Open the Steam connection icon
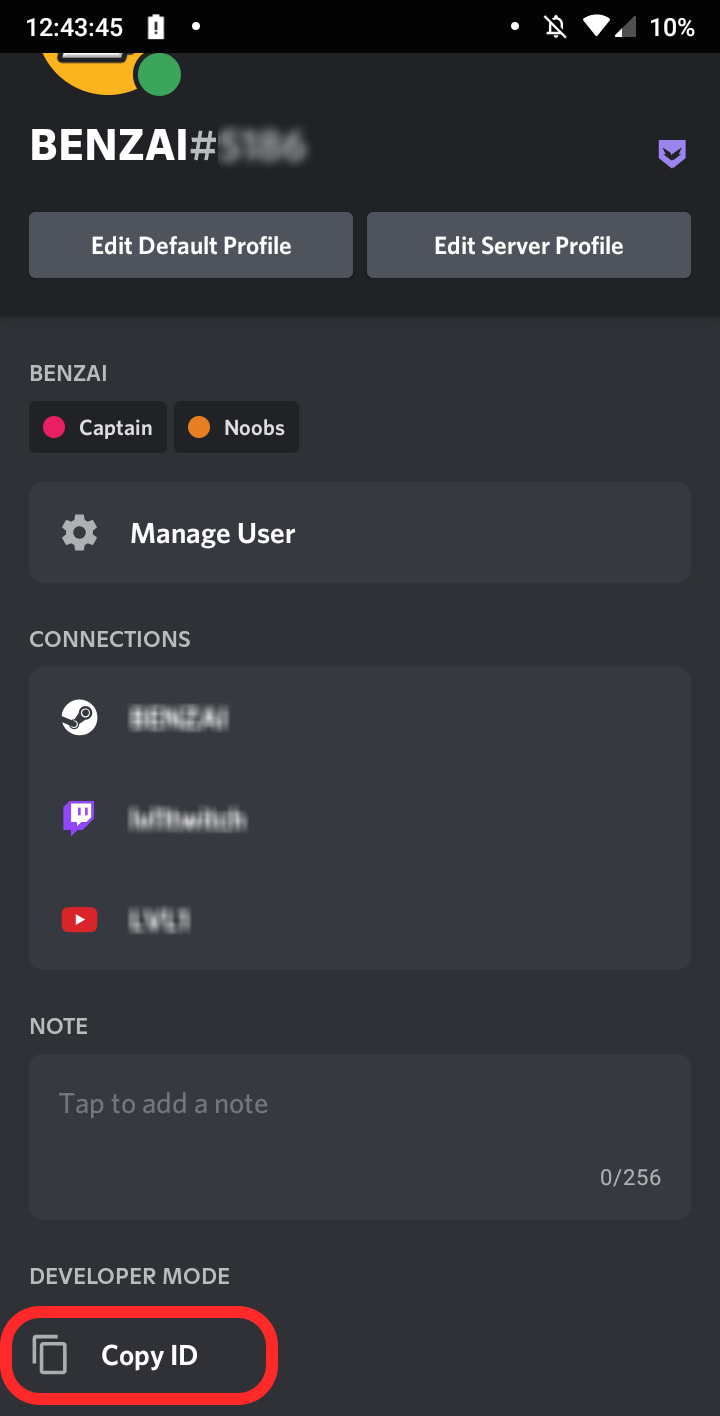This screenshot has height=1416, width=720. (x=79, y=717)
